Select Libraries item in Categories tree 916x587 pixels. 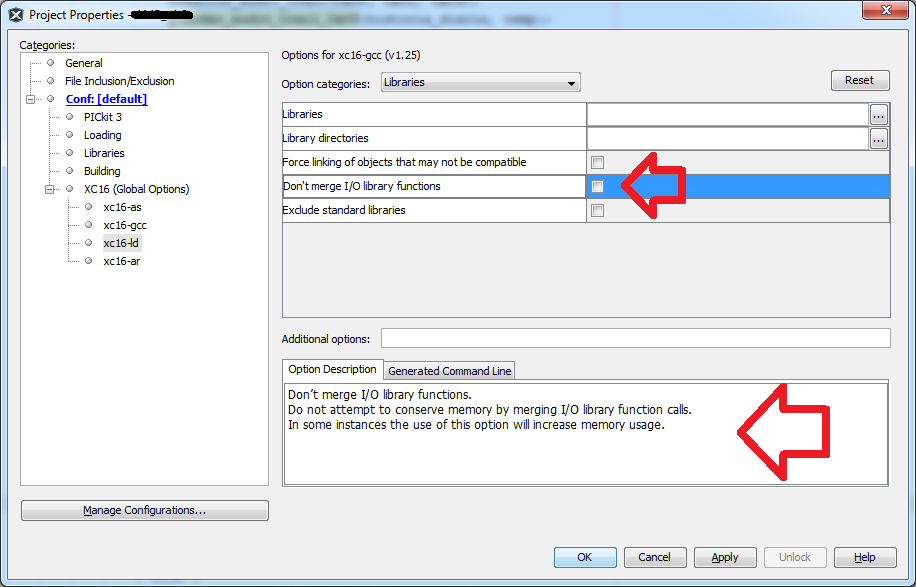(104, 153)
